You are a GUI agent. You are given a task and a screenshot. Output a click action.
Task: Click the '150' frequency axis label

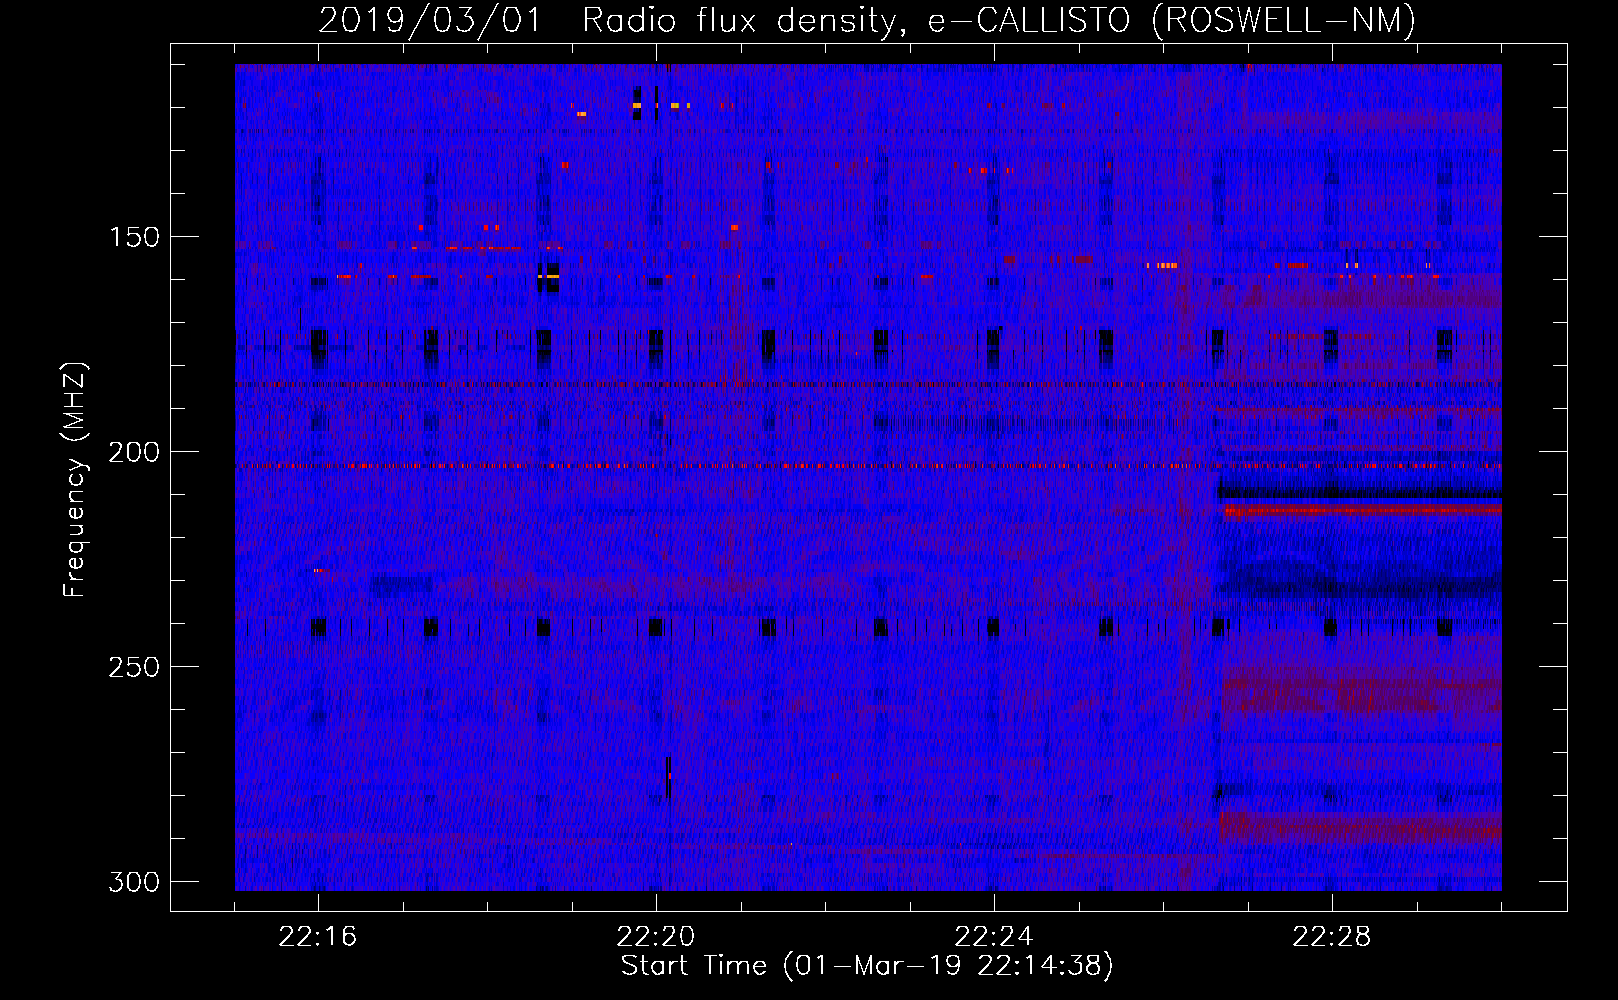click(134, 237)
